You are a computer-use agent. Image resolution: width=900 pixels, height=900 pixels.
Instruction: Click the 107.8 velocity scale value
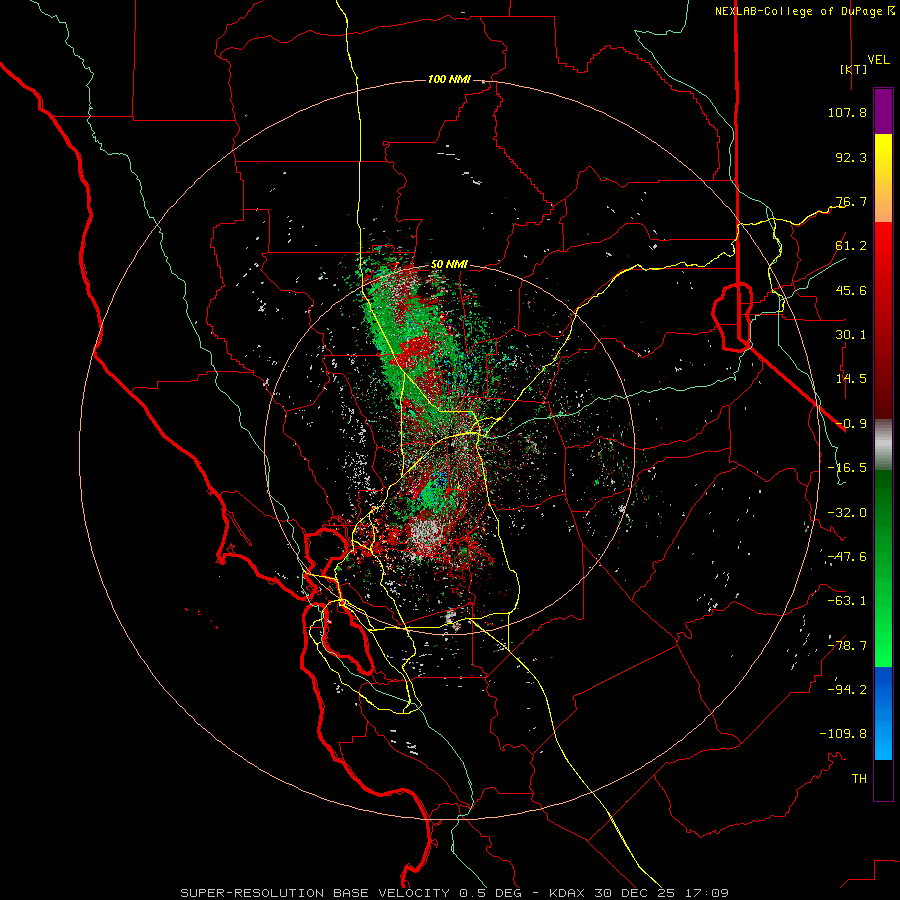(847, 112)
